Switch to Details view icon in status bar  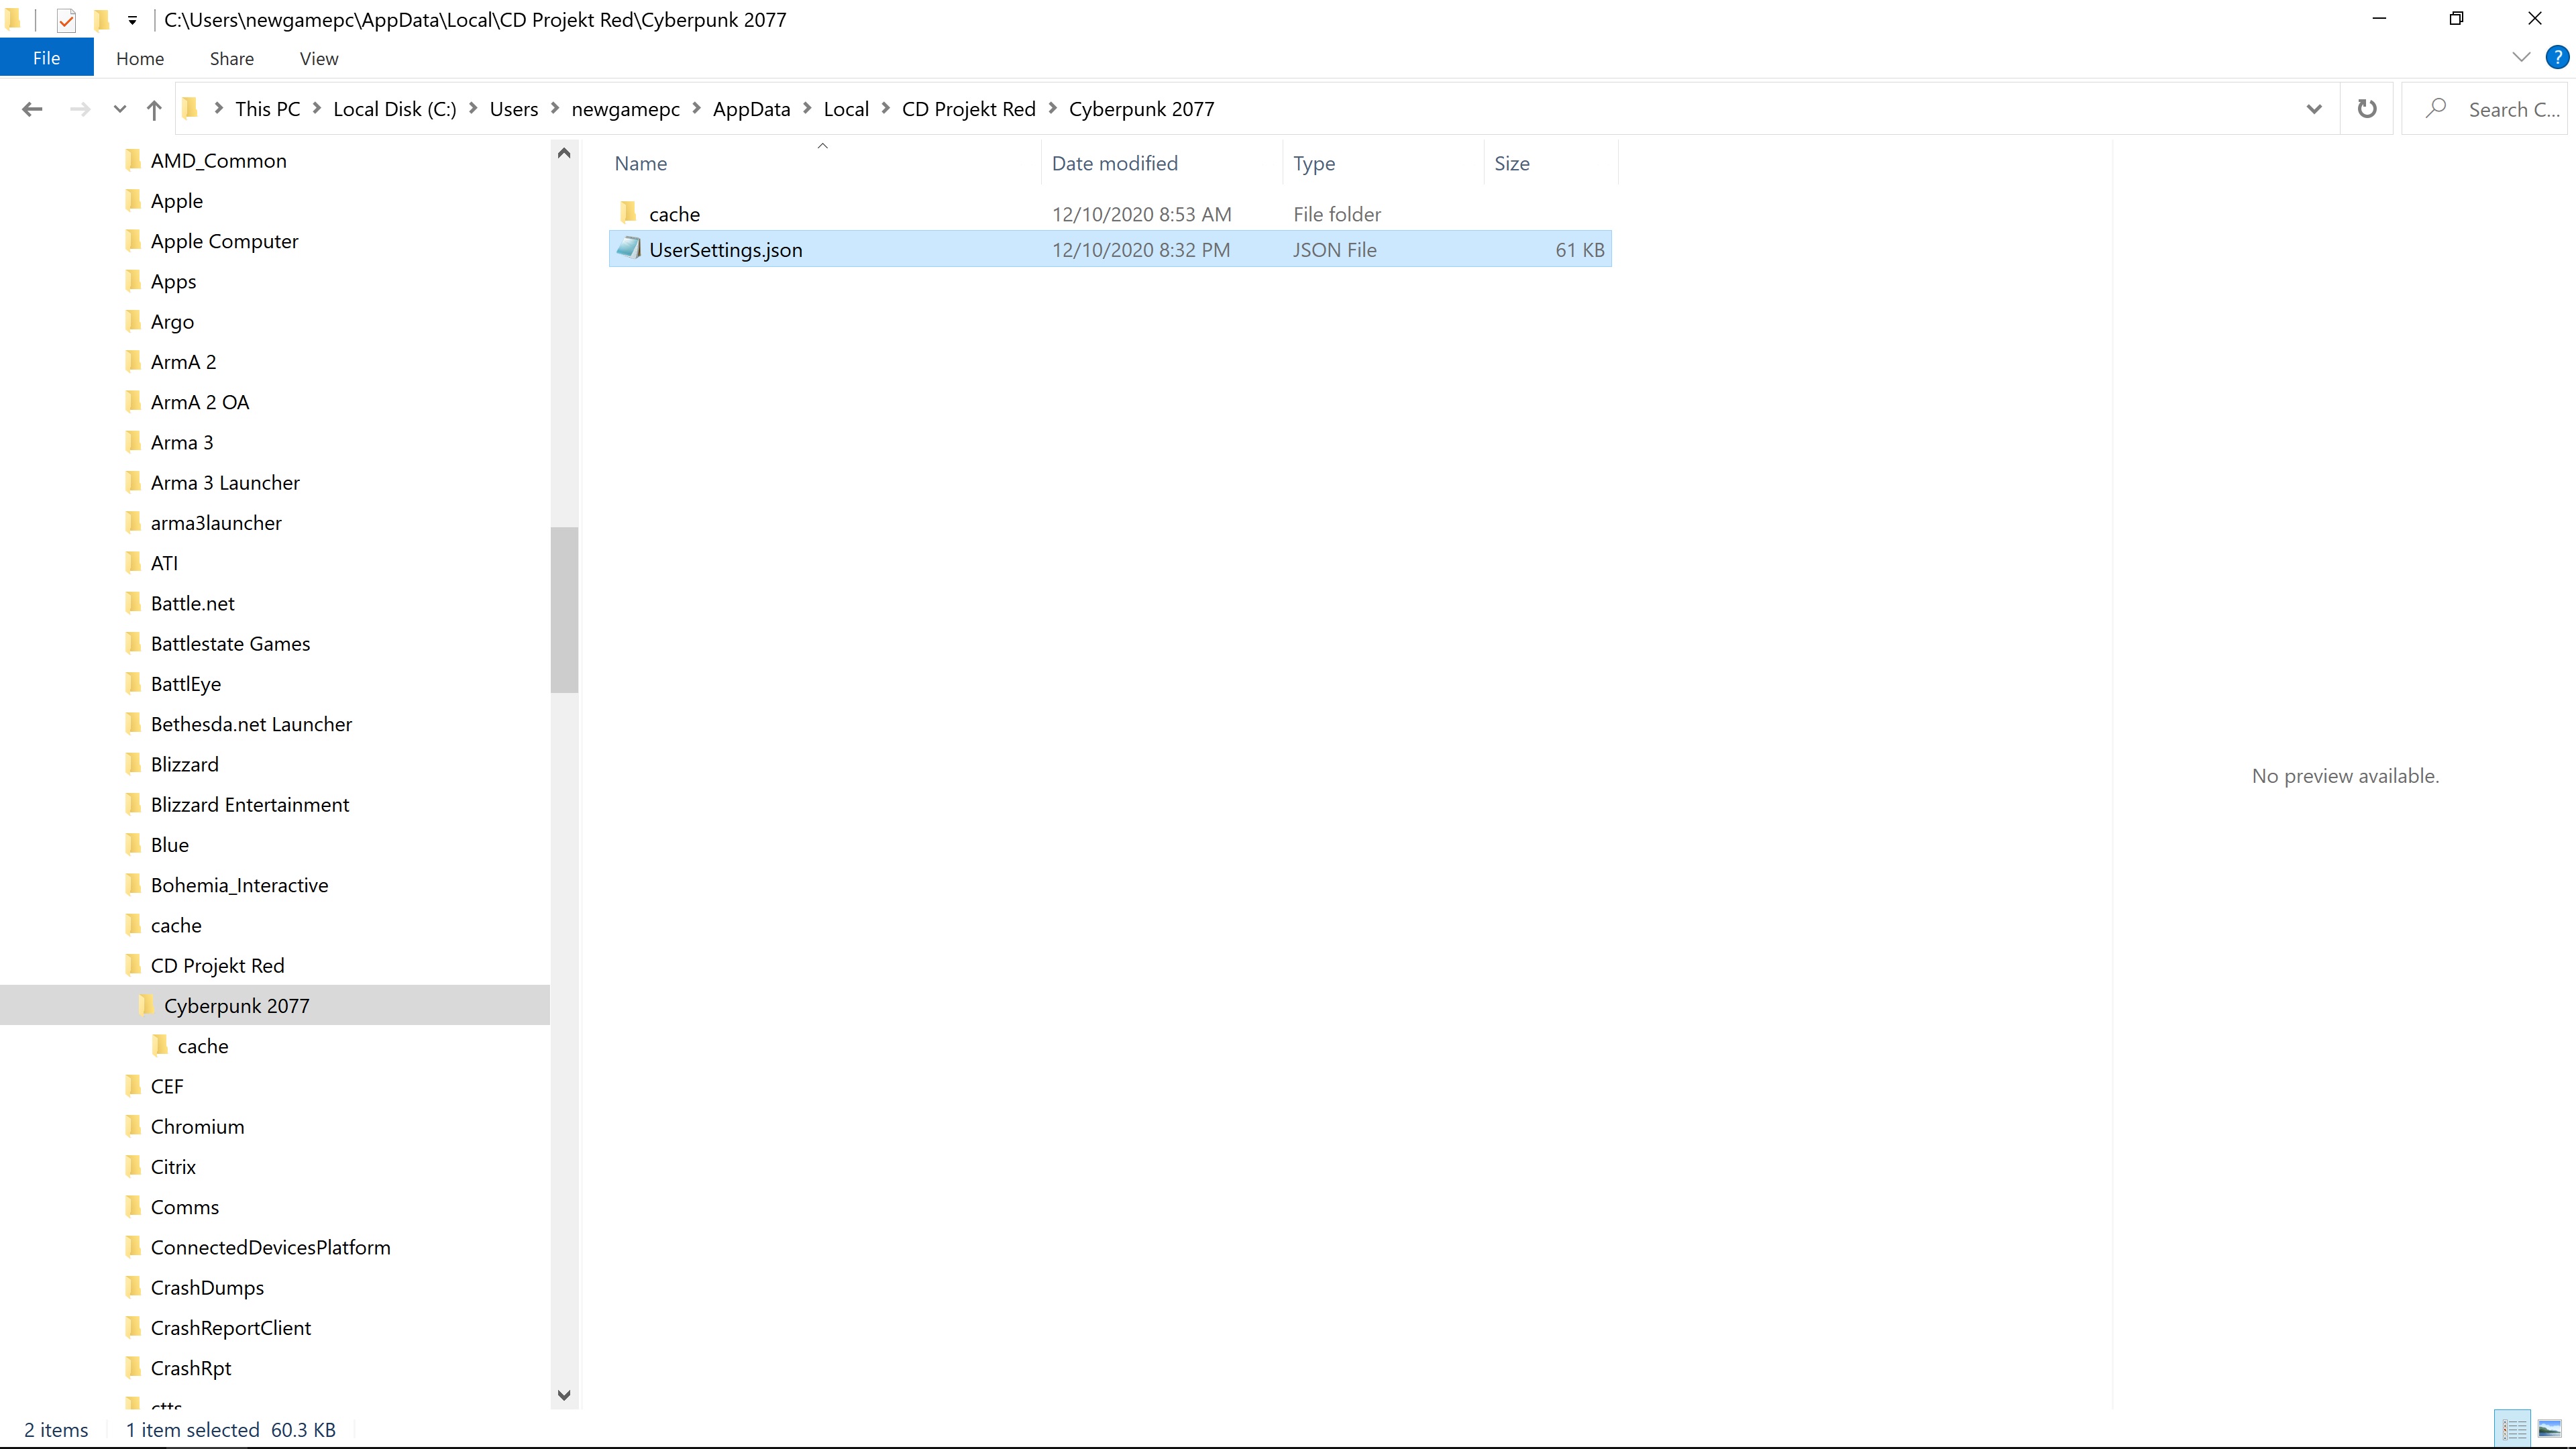pyautogui.click(x=2514, y=1429)
